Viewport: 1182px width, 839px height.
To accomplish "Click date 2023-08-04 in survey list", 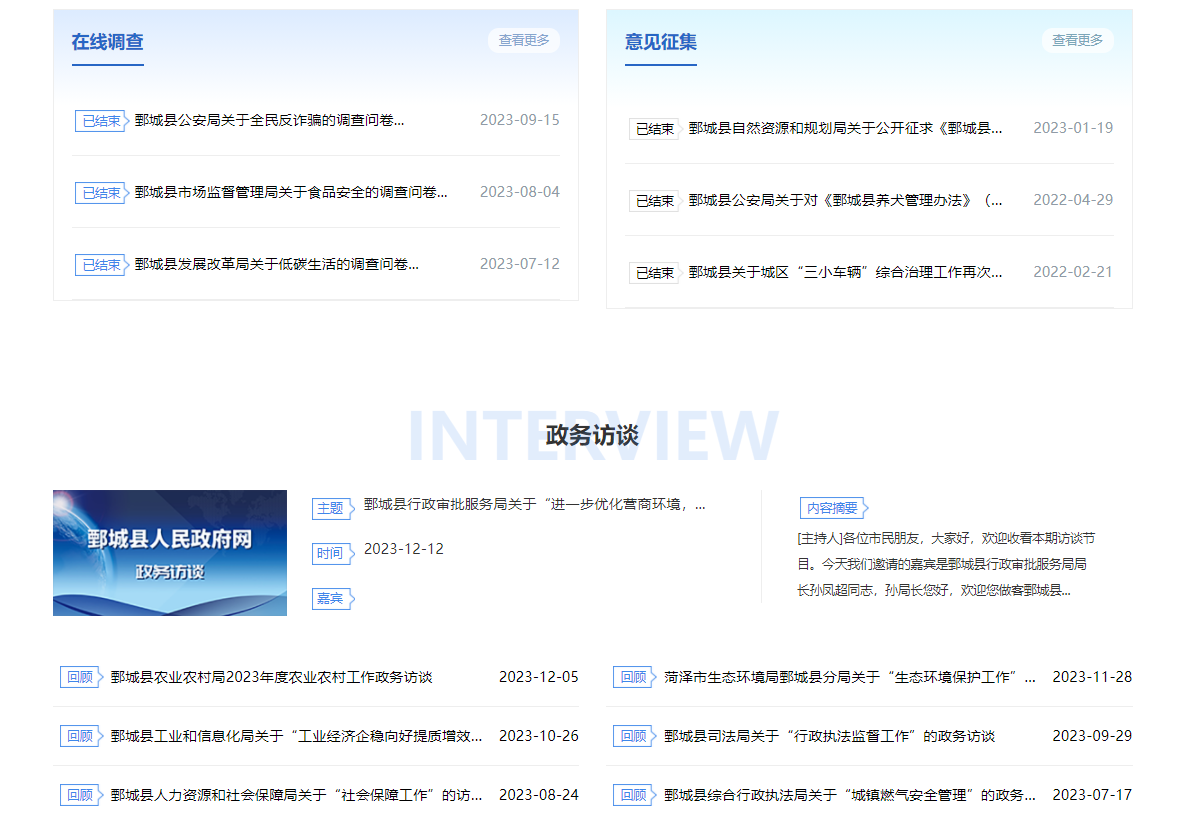I will pyautogui.click(x=519, y=191).
